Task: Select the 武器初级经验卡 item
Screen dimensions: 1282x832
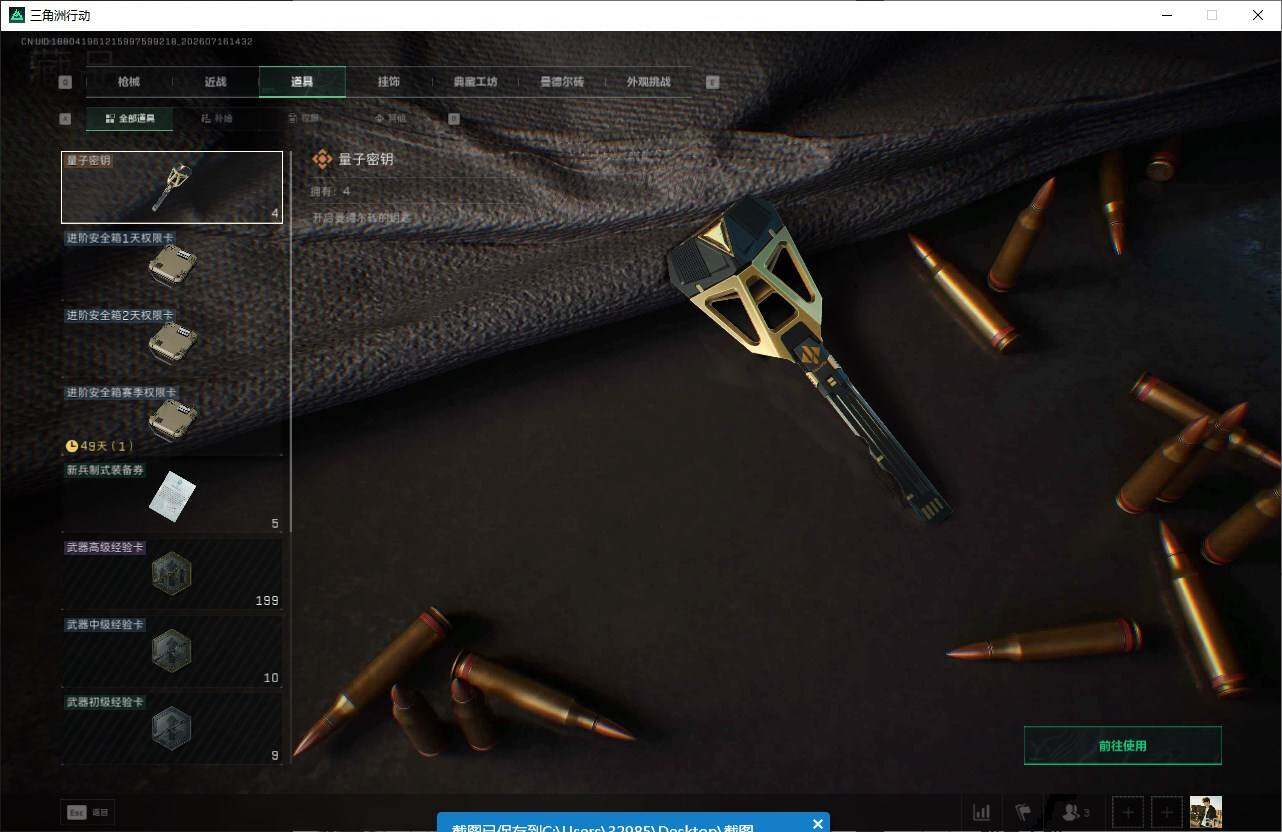Action: (x=172, y=729)
